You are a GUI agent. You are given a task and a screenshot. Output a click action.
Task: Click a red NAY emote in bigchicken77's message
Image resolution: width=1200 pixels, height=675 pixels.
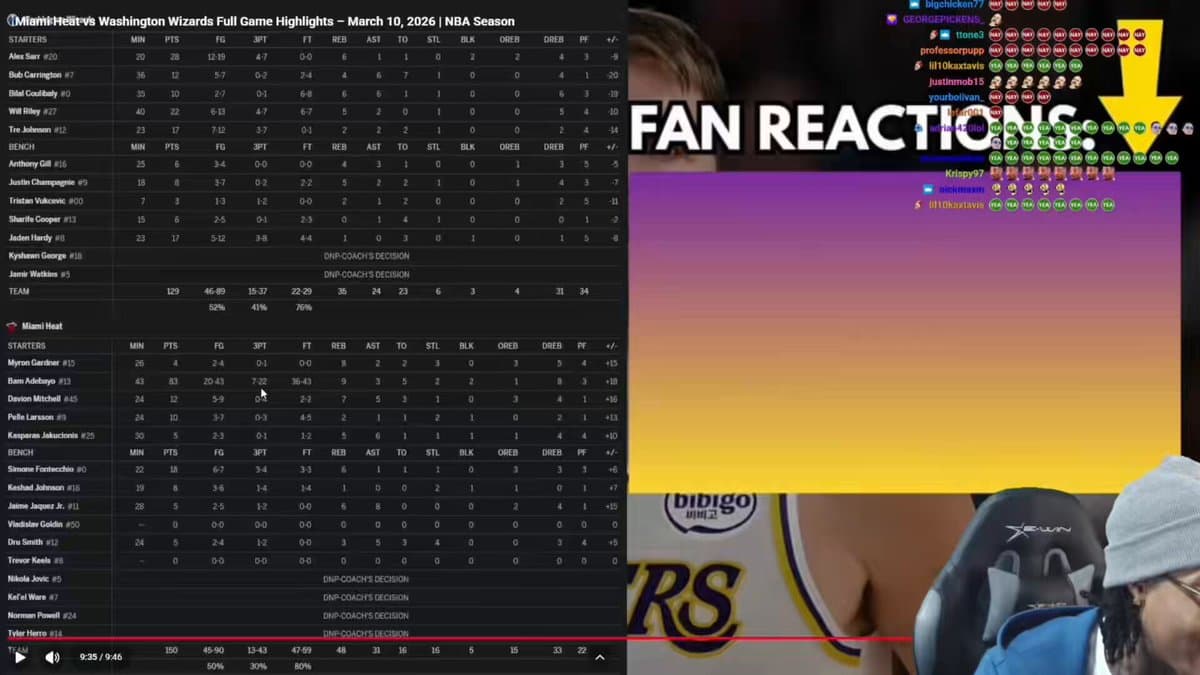click(x=995, y=6)
